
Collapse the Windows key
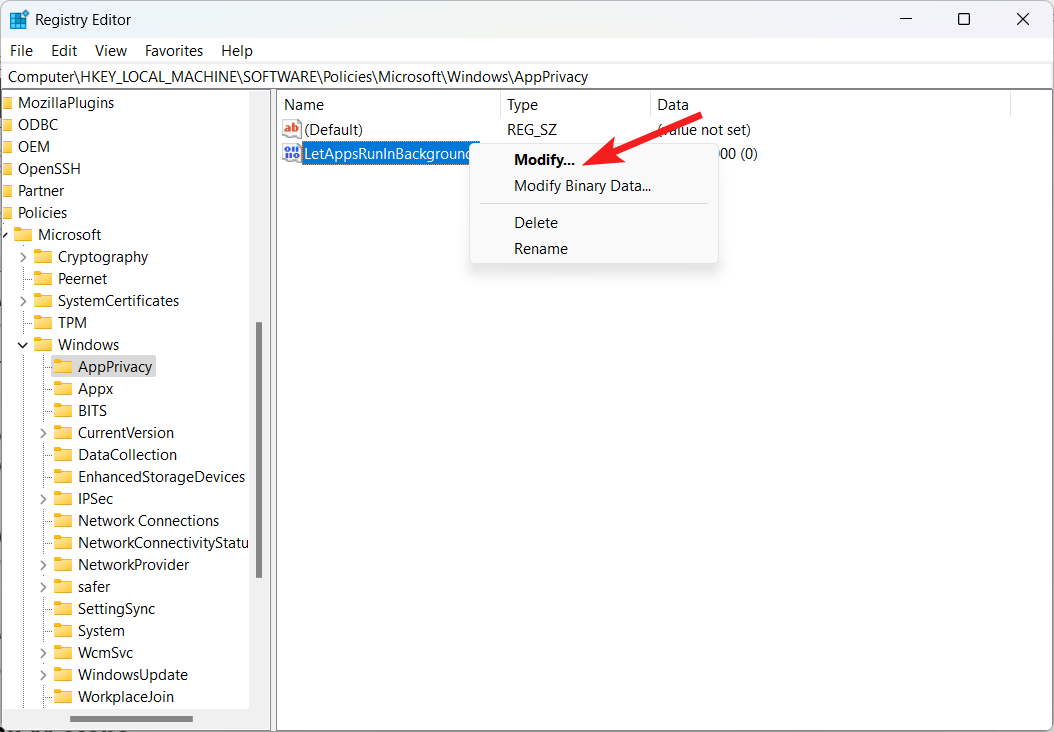click(x=24, y=345)
